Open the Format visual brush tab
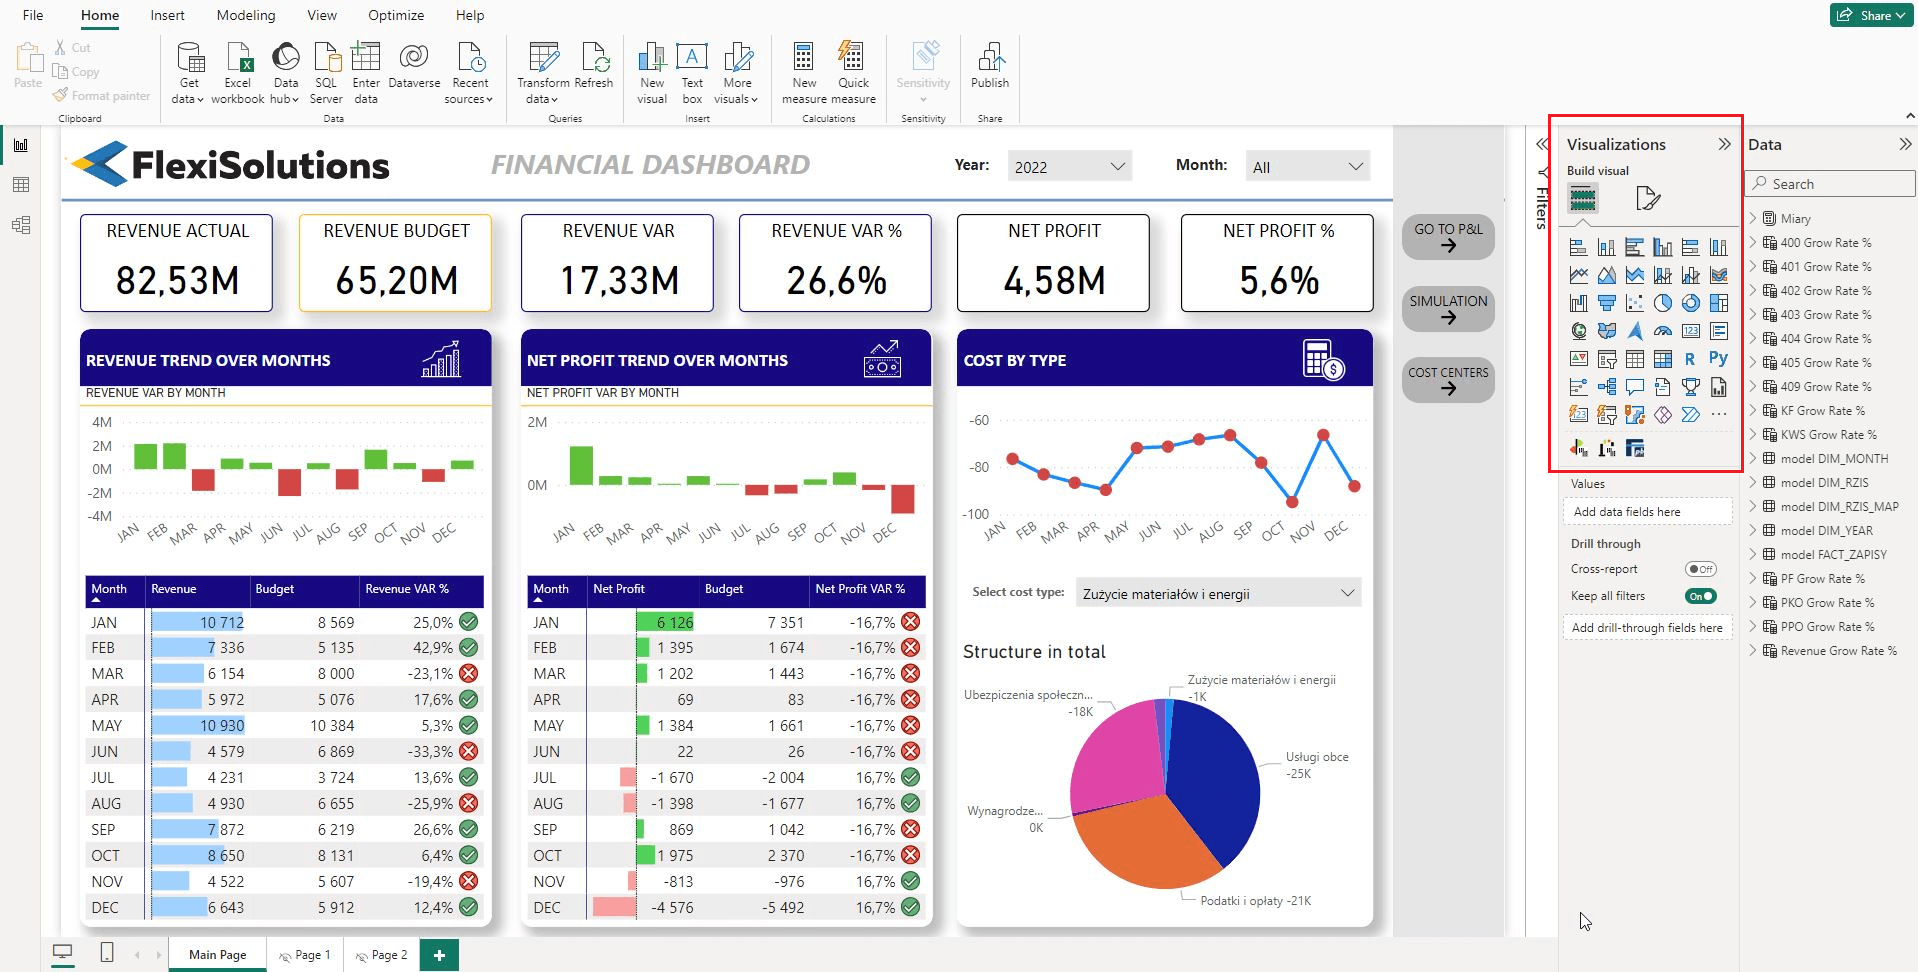 (1647, 198)
